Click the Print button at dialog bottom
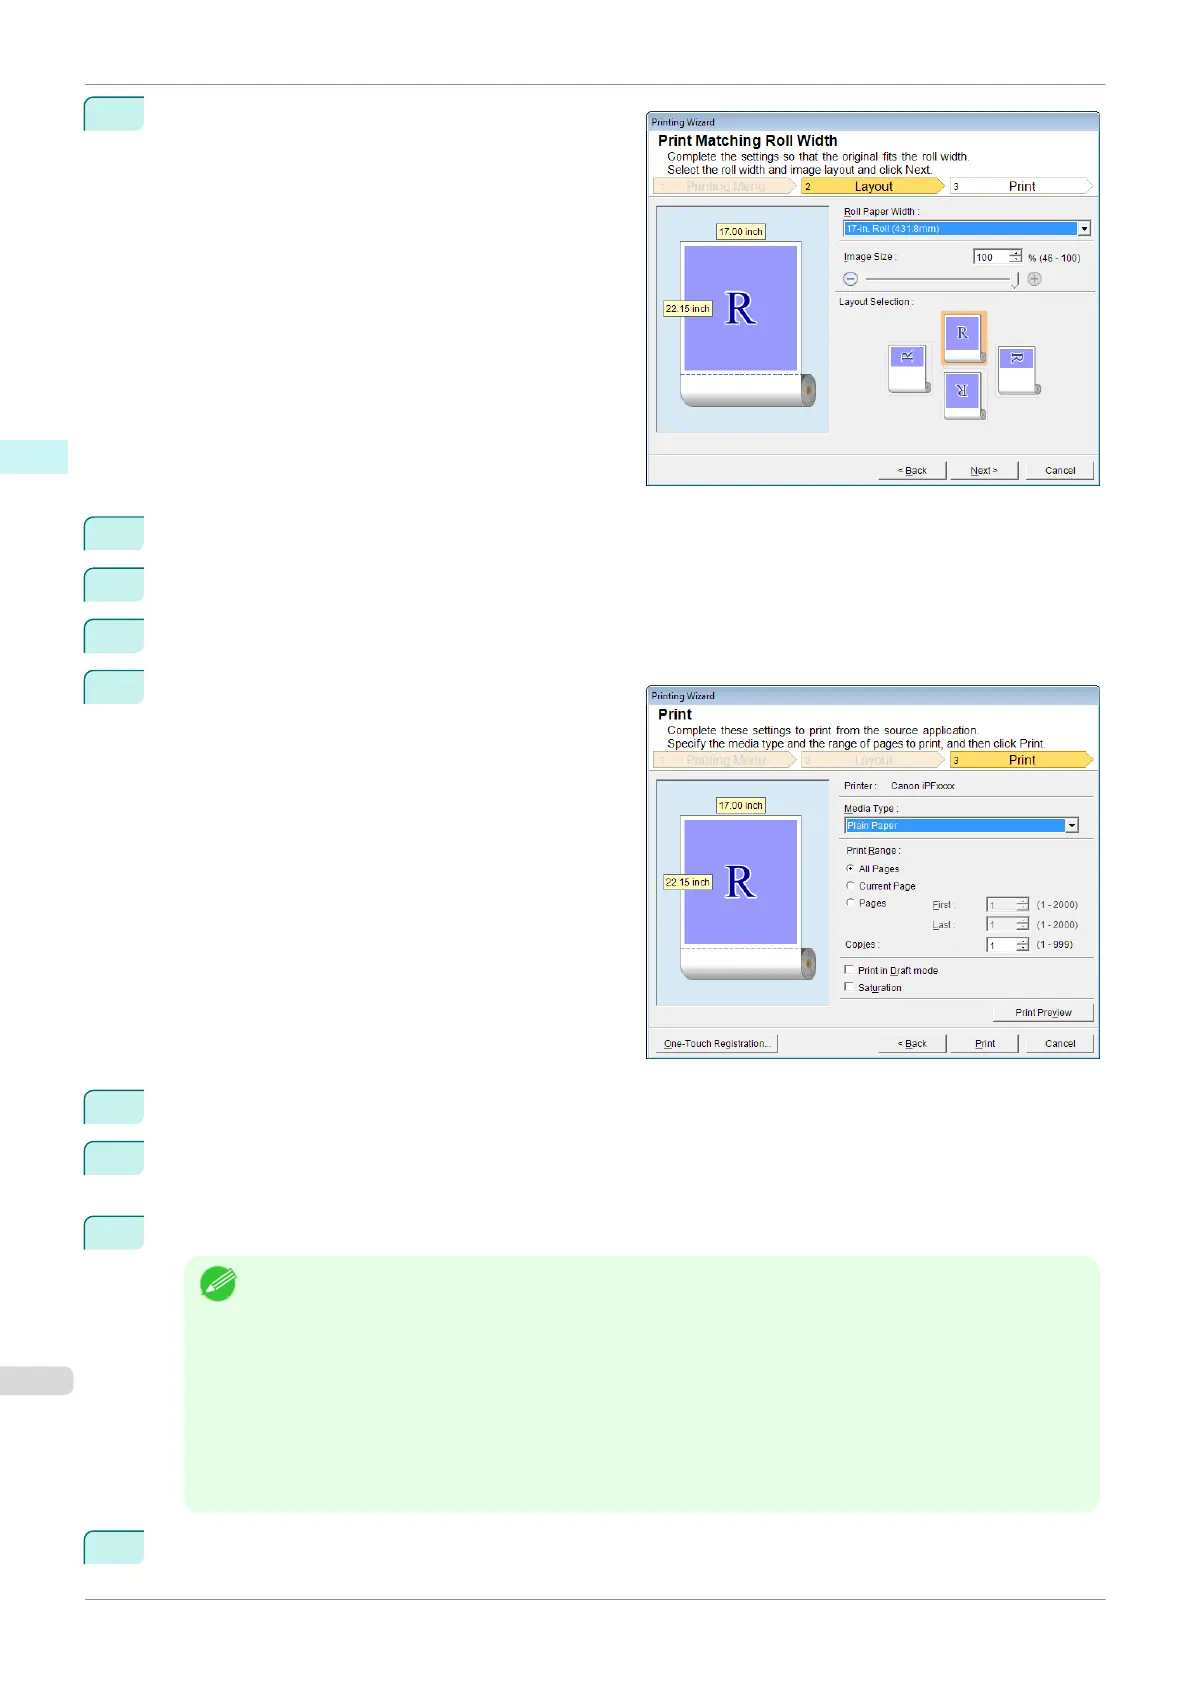The image size is (1191, 1684). (985, 1044)
